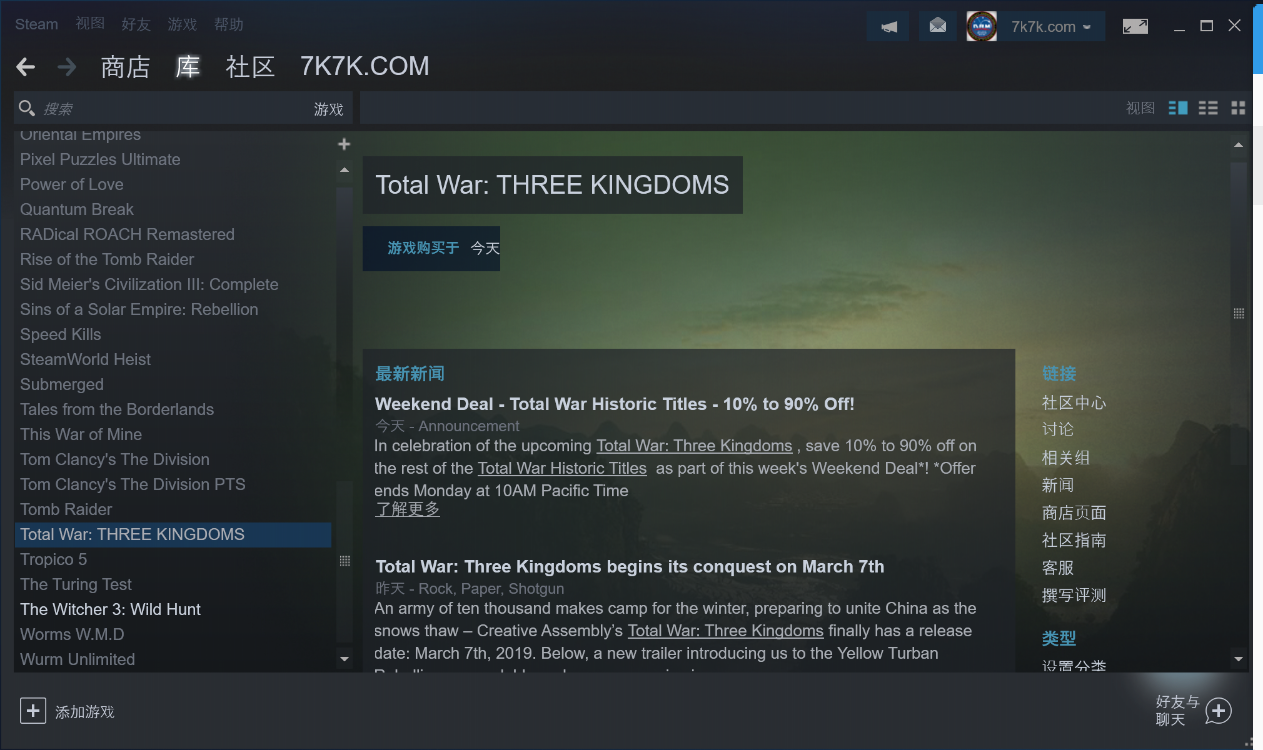Open the 游戏 filter dropdown in search
1263x750 pixels.
pos(328,109)
